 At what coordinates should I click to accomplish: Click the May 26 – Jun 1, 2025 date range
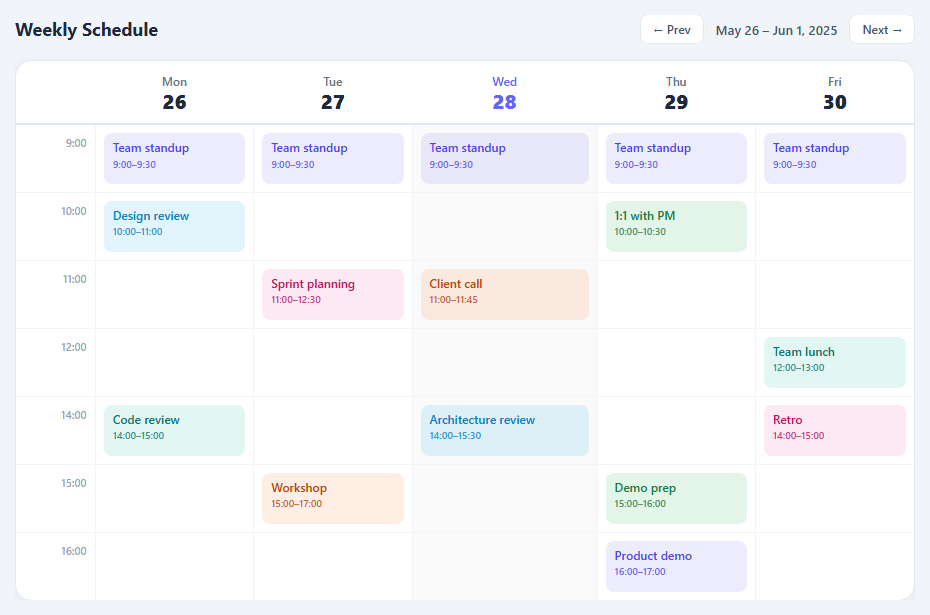point(776,30)
